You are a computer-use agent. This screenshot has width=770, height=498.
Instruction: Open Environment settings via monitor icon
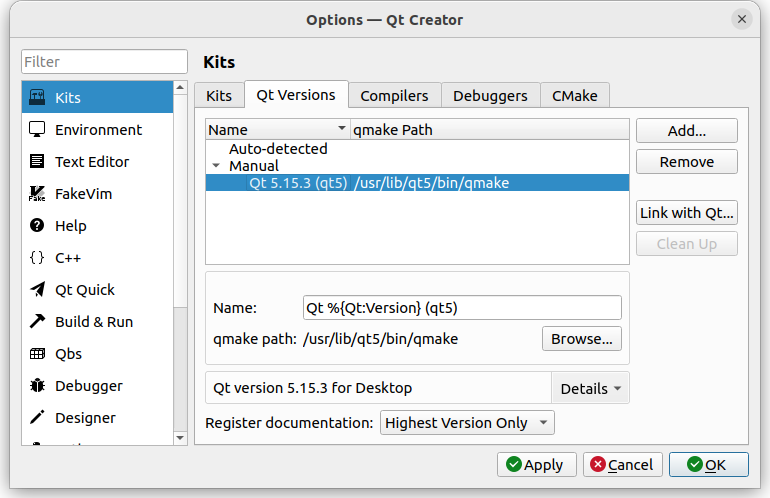37,129
